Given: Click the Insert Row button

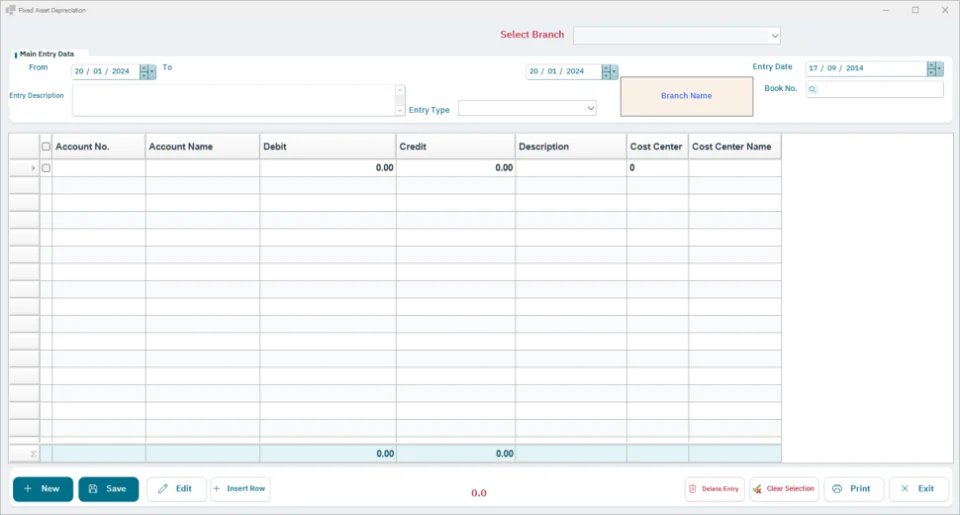Looking at the screenshot, I should [240, 489].
